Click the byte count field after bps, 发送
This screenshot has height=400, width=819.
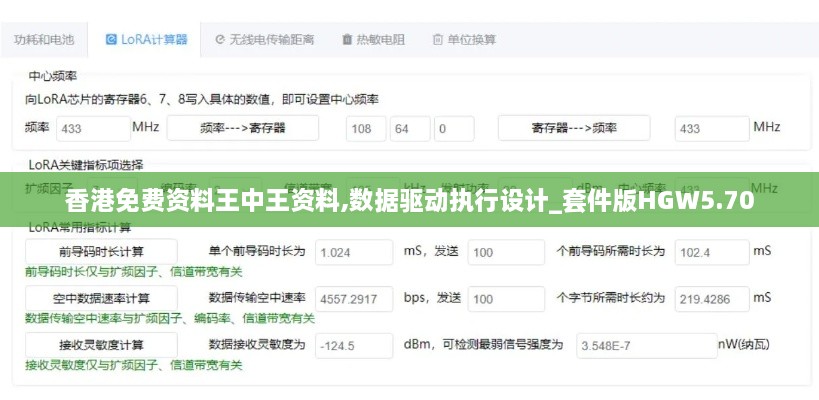(506, 299)
